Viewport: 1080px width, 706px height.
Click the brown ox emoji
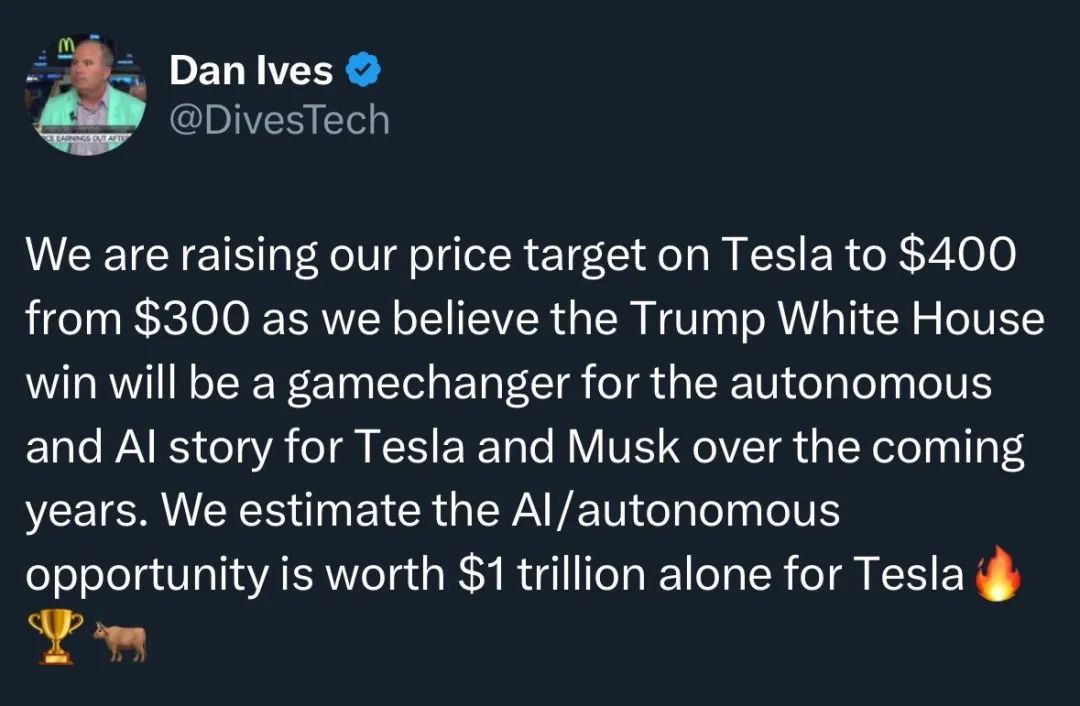(120, 641)
